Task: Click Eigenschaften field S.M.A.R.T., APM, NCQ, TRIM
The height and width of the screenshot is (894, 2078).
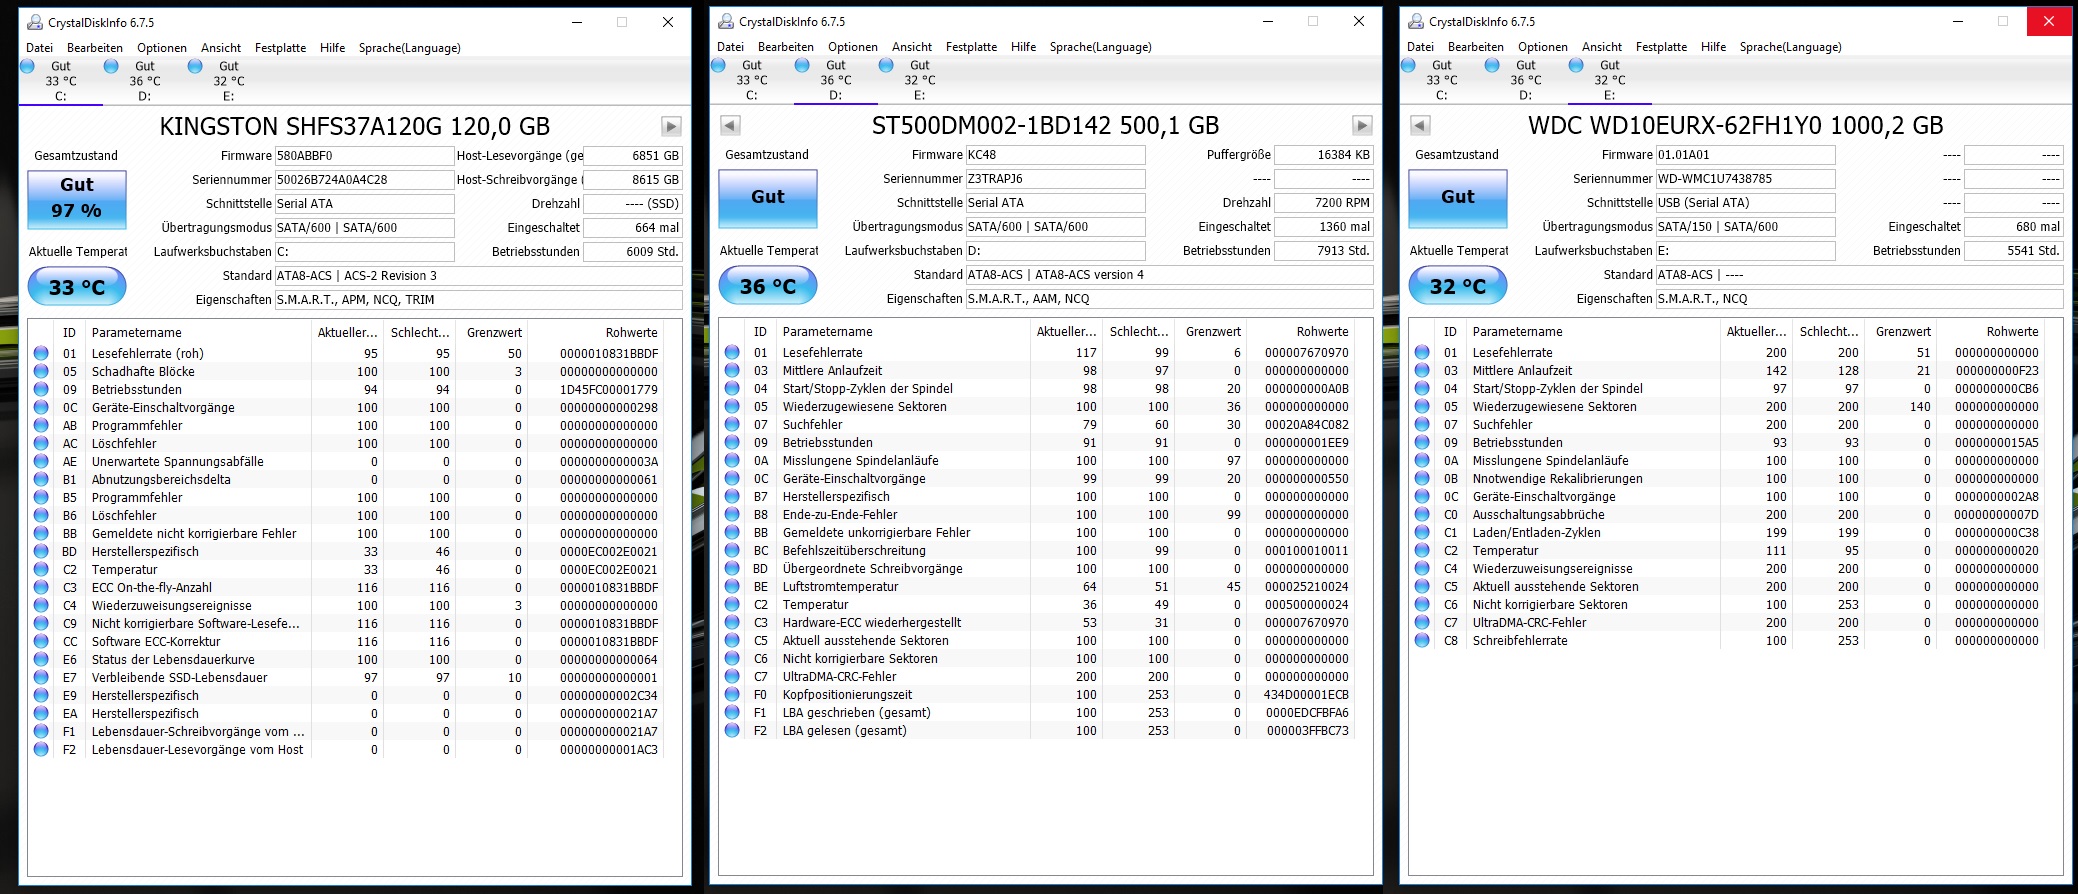Action: (x=479, y=300)
